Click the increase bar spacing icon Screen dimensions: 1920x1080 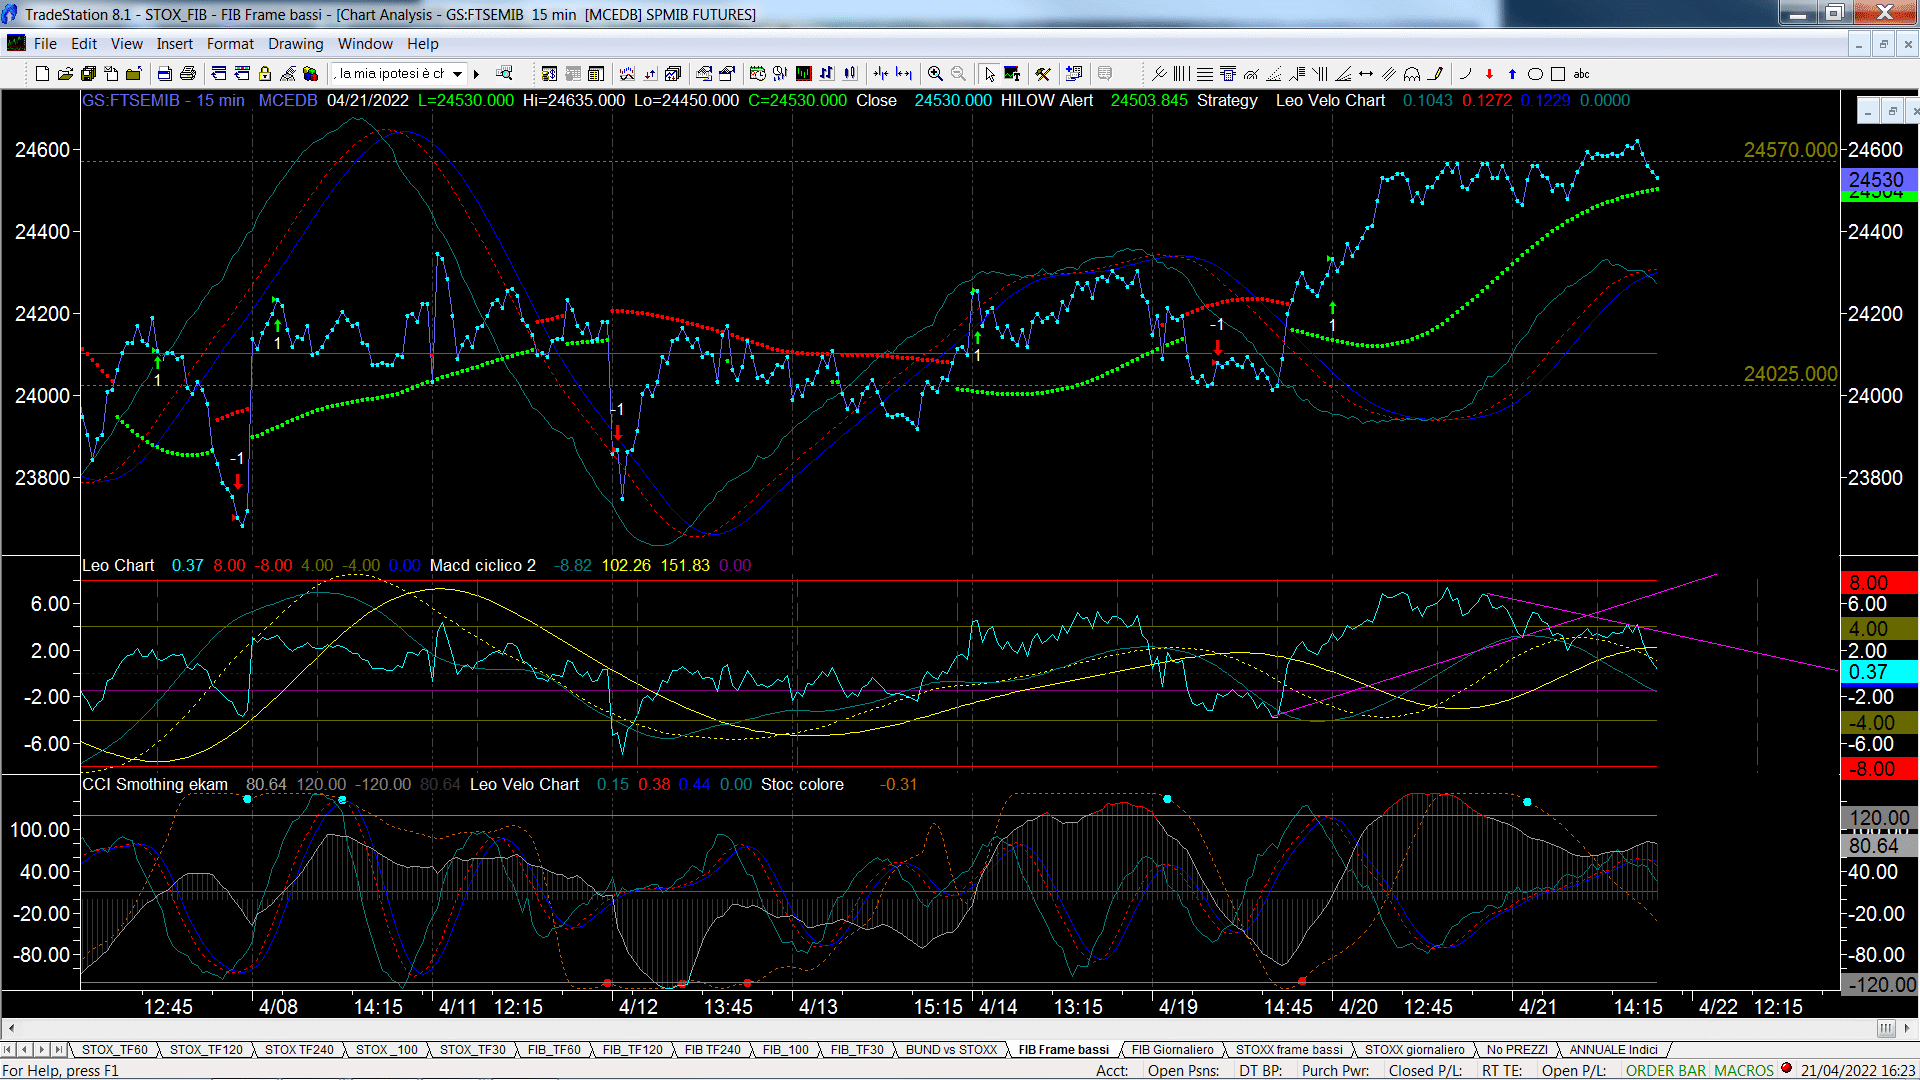point(904,74)
